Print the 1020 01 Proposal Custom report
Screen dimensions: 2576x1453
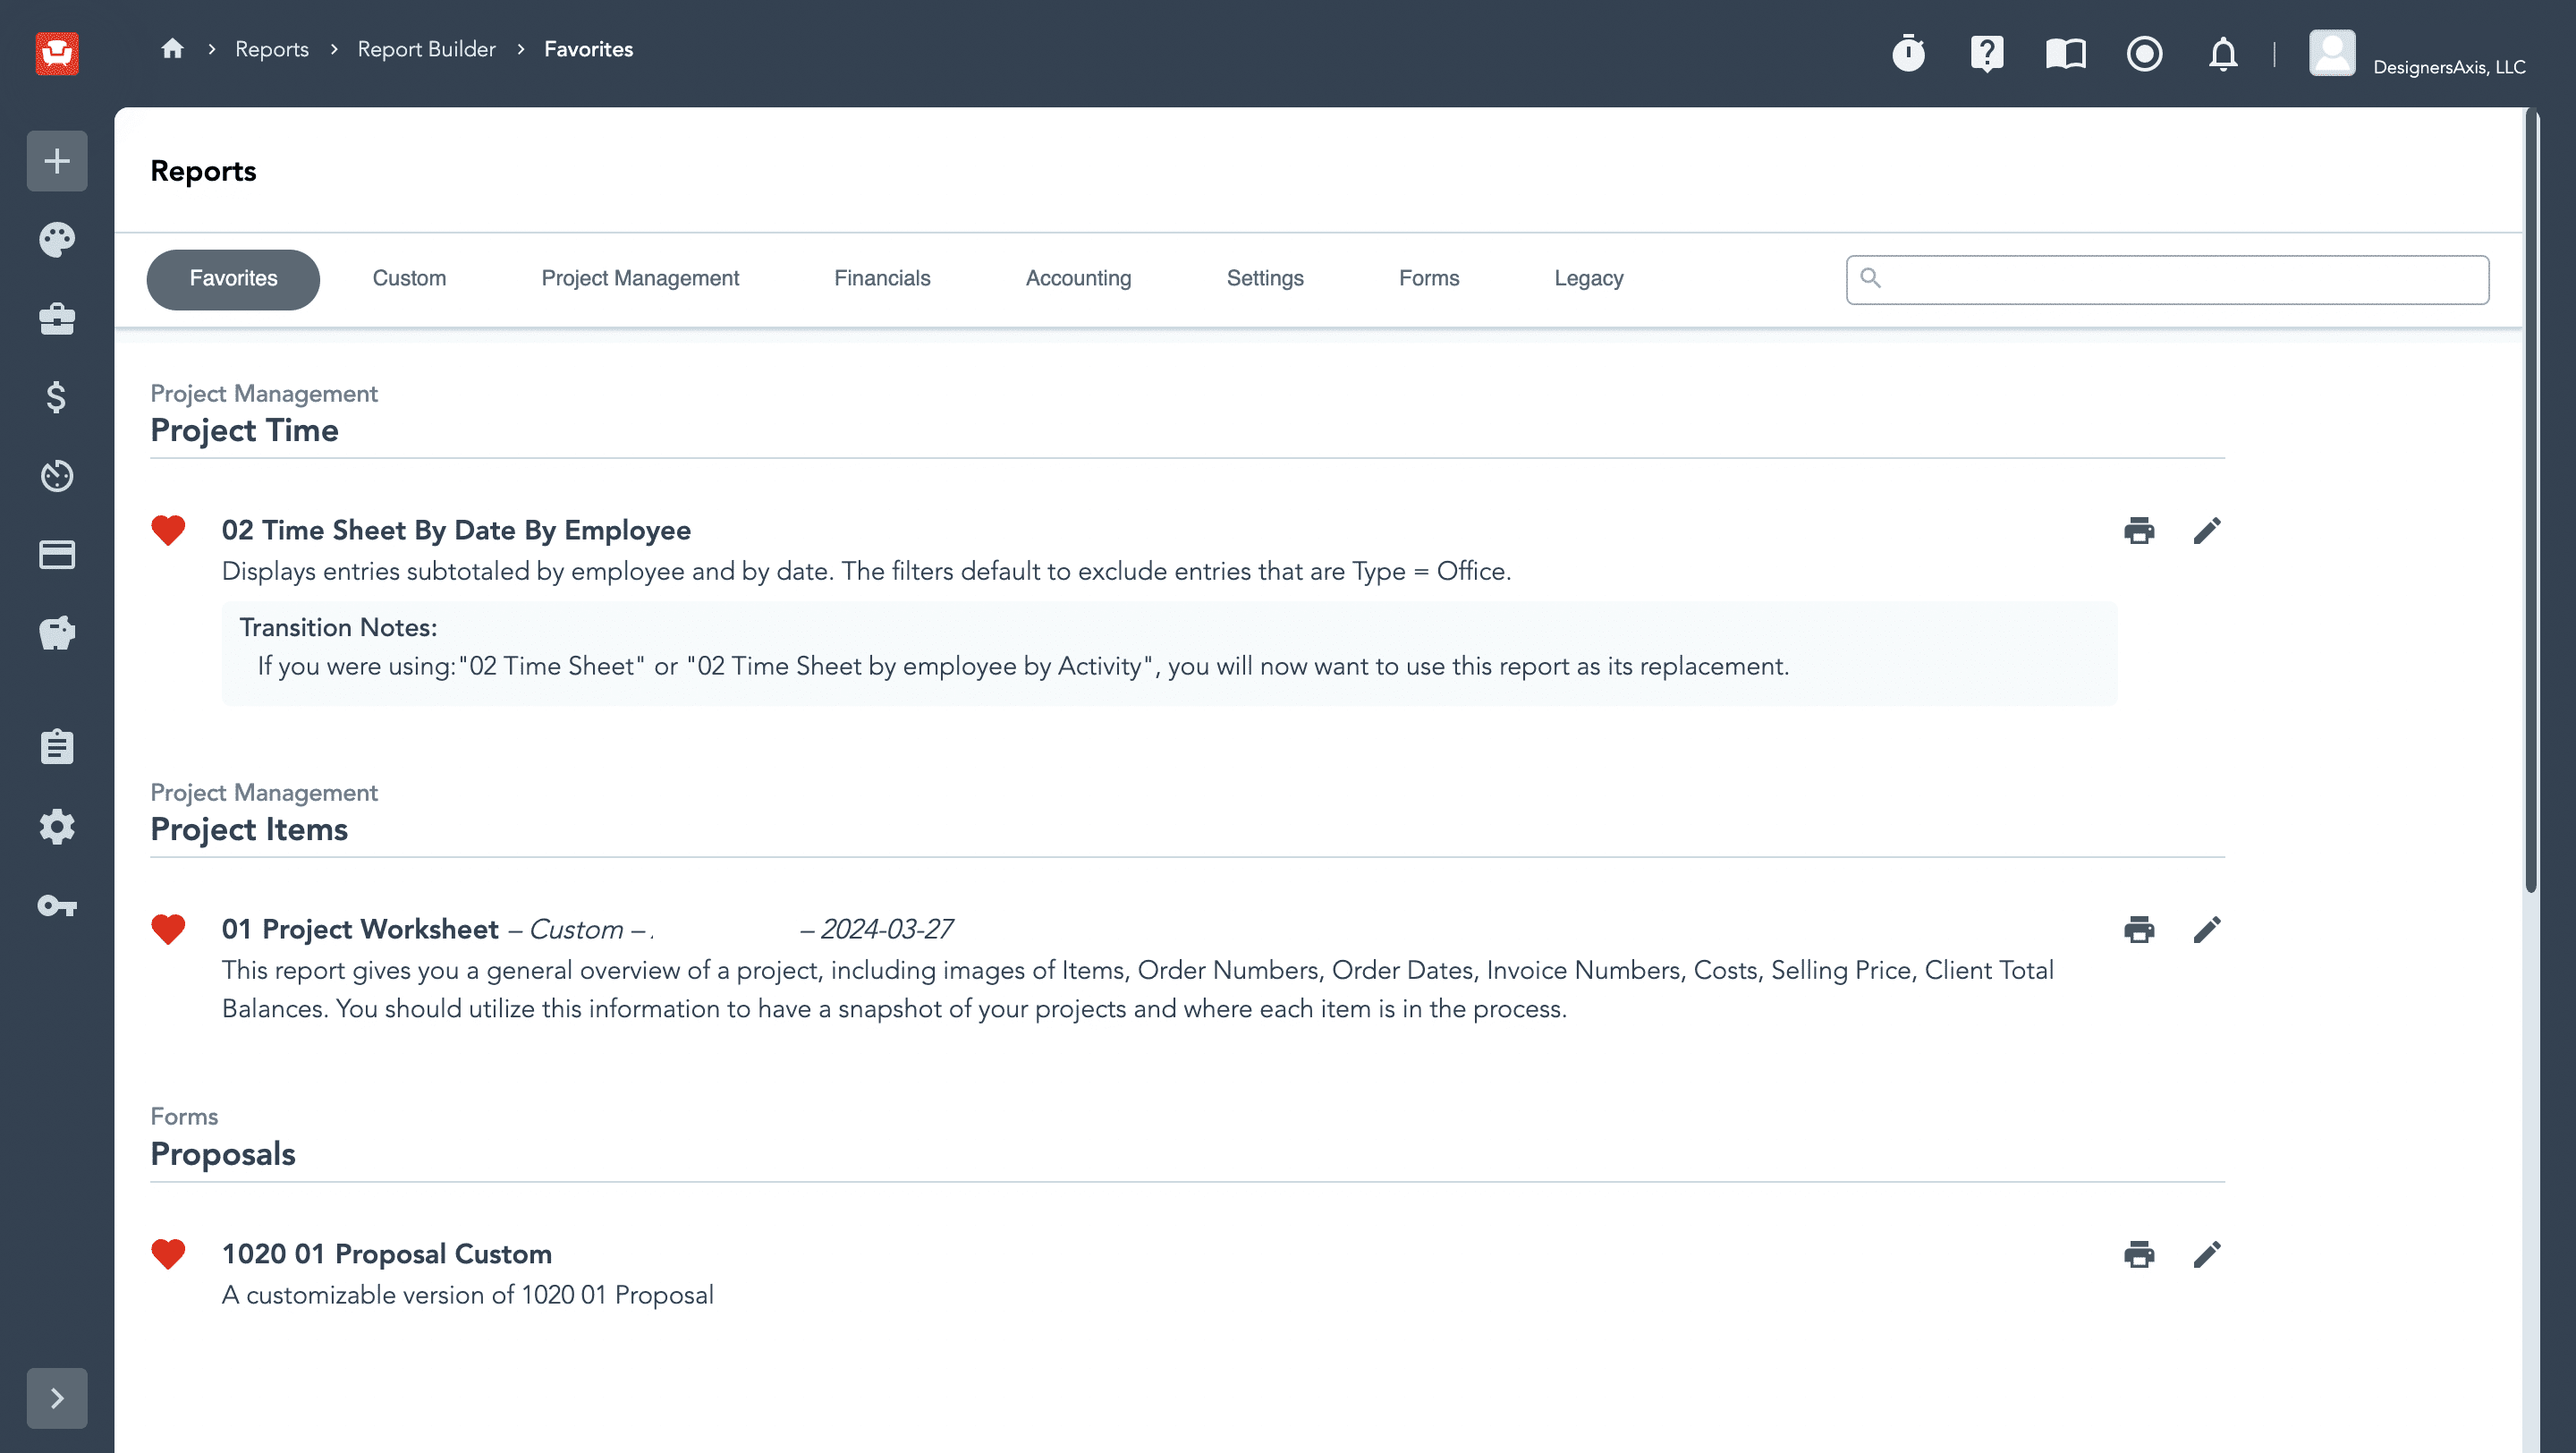(2139, 1254)
